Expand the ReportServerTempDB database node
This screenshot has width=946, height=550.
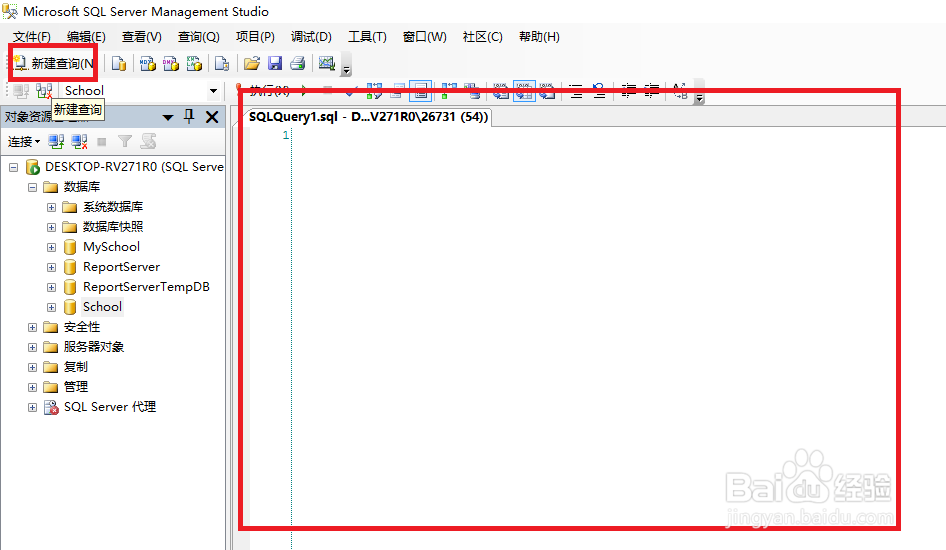(x=51, y=287)
